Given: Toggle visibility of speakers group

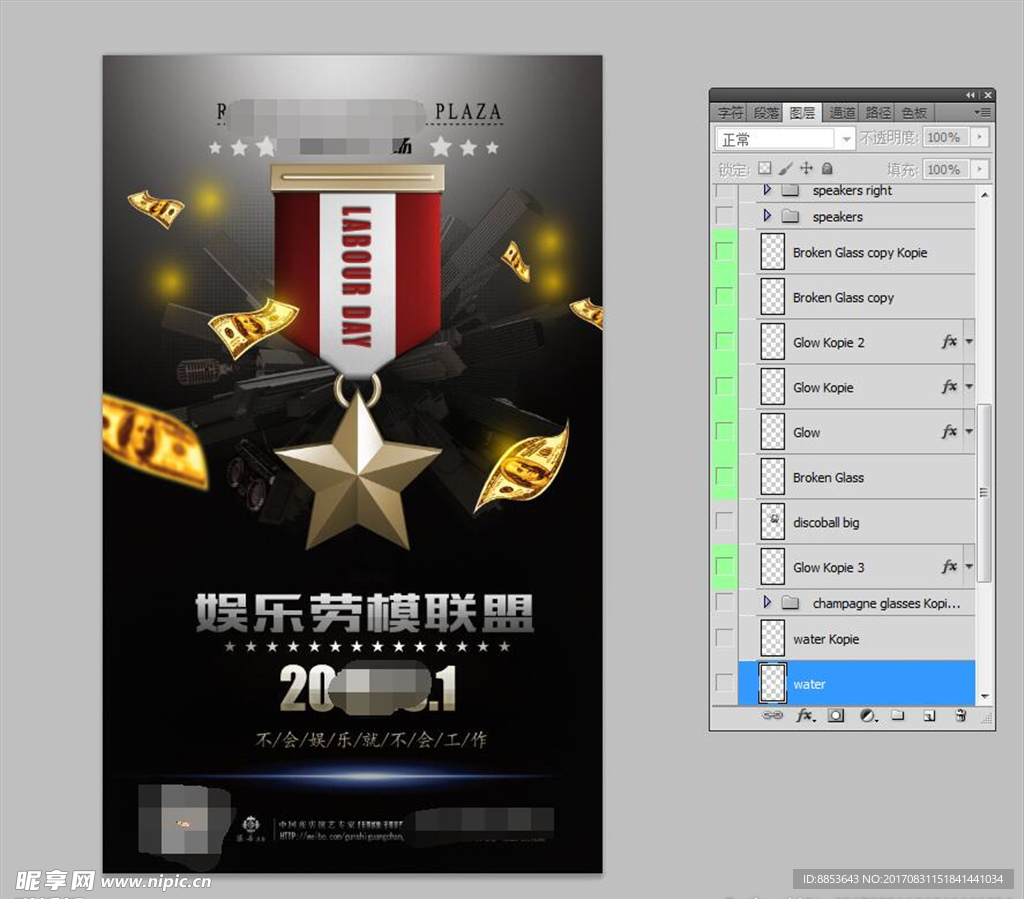Looking at the screenshot, I should 724,215.
